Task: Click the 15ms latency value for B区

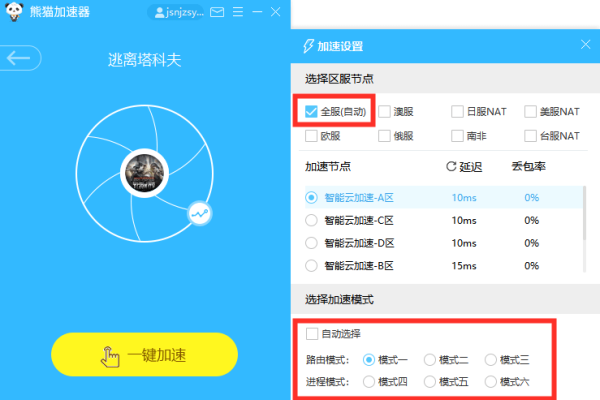Action: tap(464, 266)
